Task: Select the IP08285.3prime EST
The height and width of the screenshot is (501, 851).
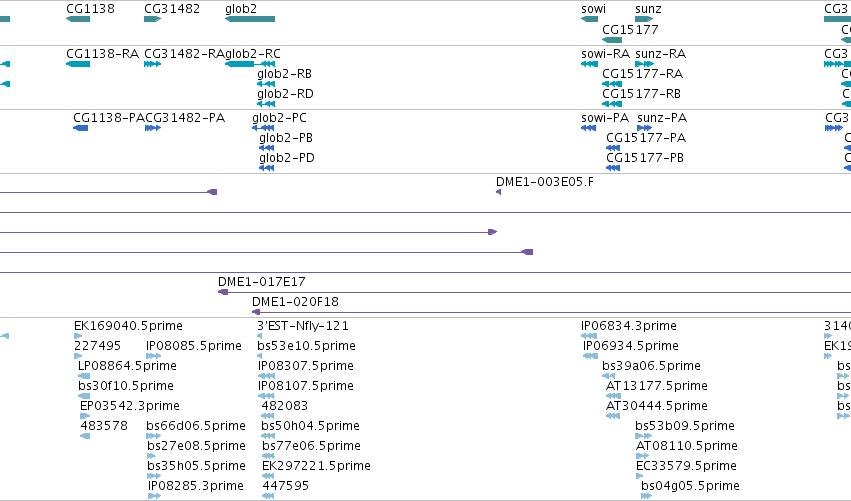Action: pos(154,496)
